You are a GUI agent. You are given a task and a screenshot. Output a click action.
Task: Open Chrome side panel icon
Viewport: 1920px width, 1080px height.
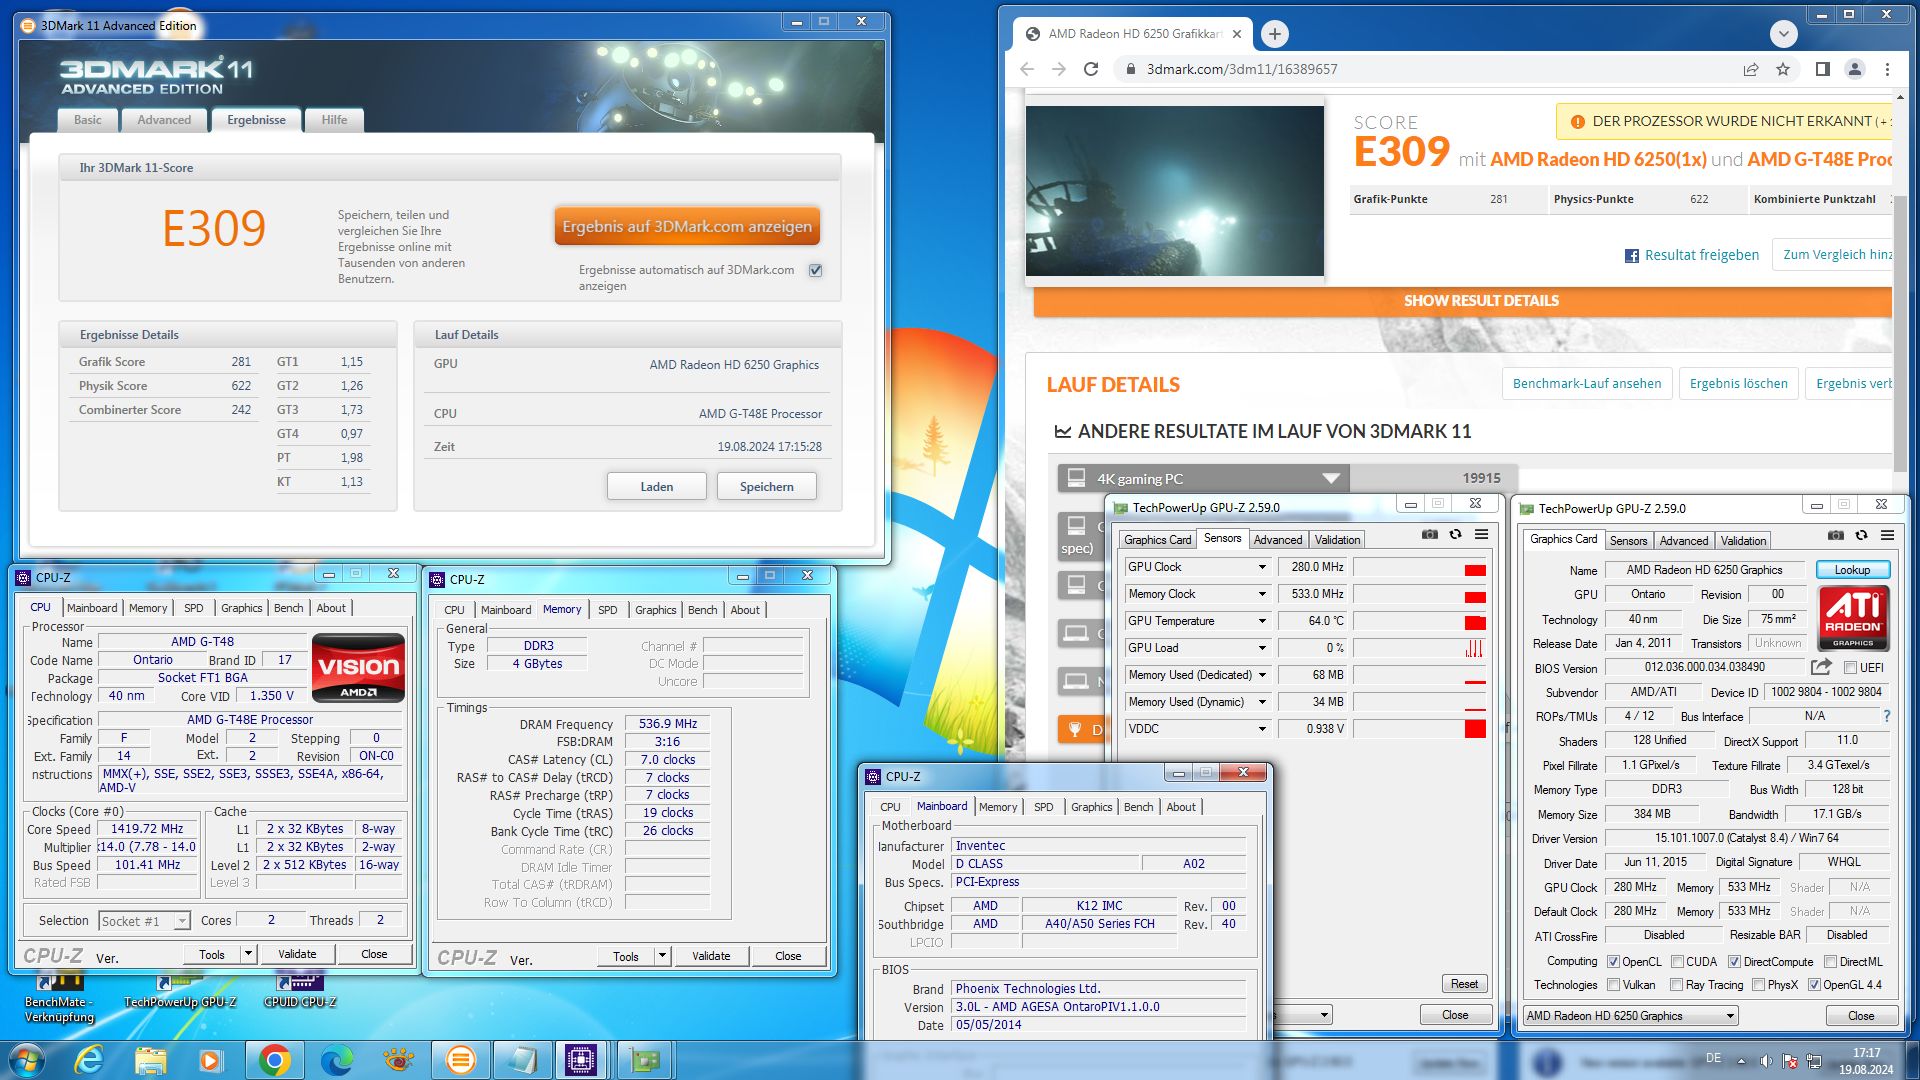pyautogui.click(x=1822, y=69)
